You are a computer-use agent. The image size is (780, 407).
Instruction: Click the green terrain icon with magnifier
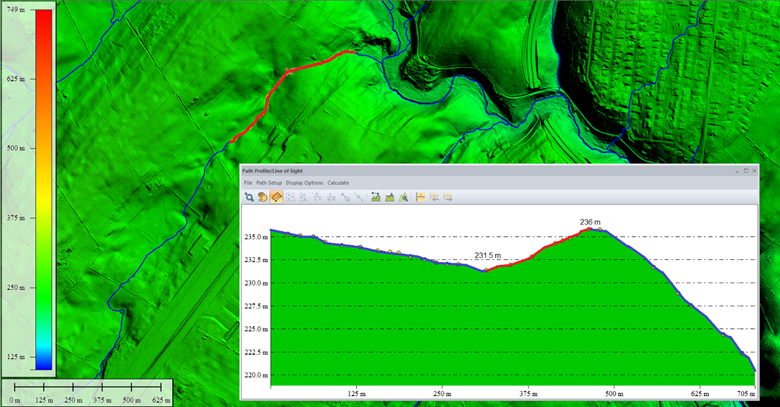(x=403, y=197)
